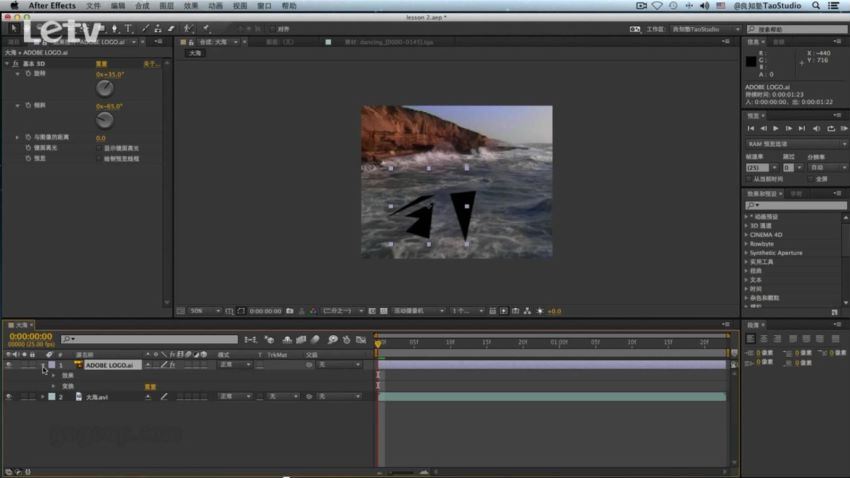Click auto-keyframe stopwatch icon in timeline
Screen dimensions: 850x478
347,340
